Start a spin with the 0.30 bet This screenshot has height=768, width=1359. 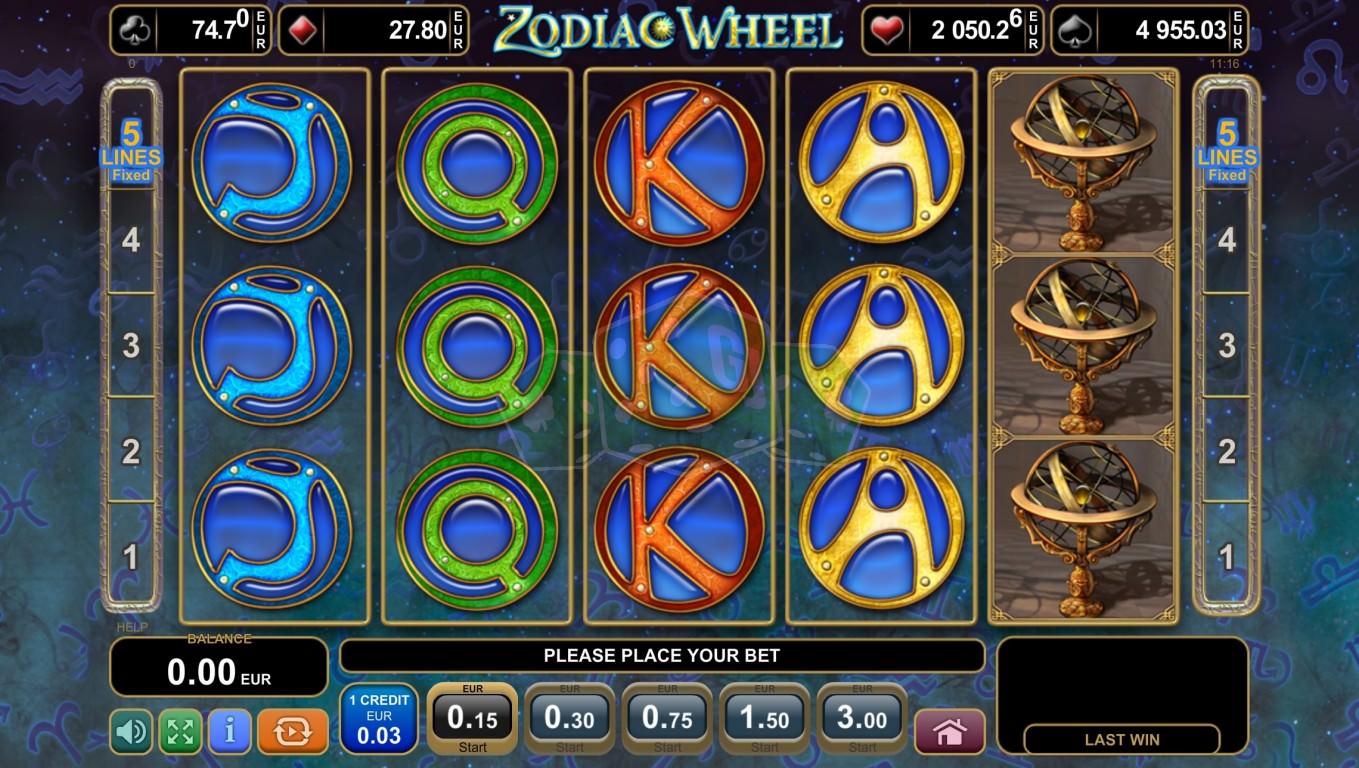[569, 719]
